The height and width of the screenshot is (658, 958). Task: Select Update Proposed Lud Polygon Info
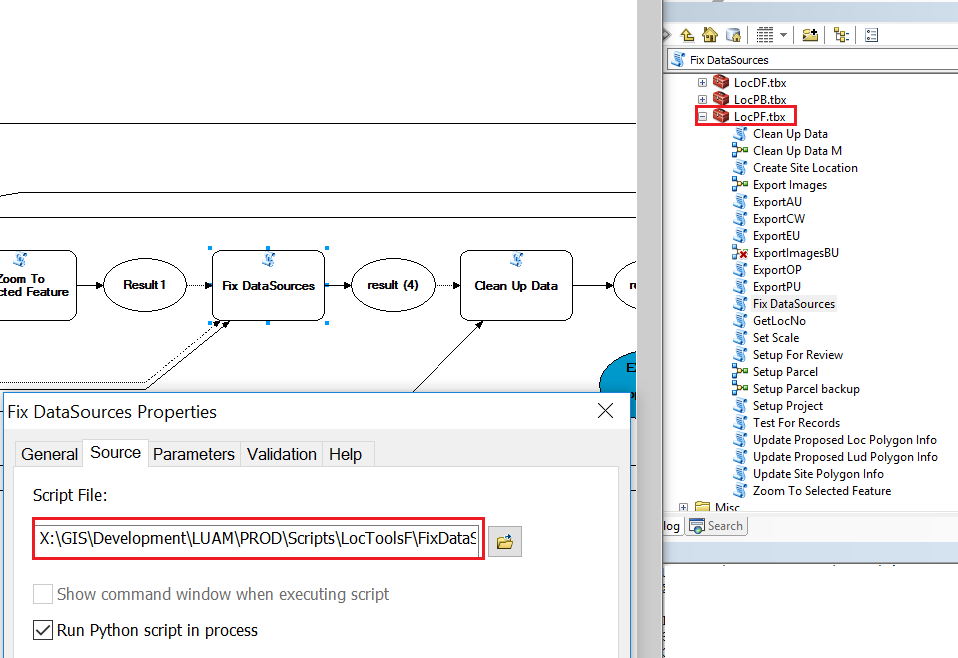coord(845,457)
